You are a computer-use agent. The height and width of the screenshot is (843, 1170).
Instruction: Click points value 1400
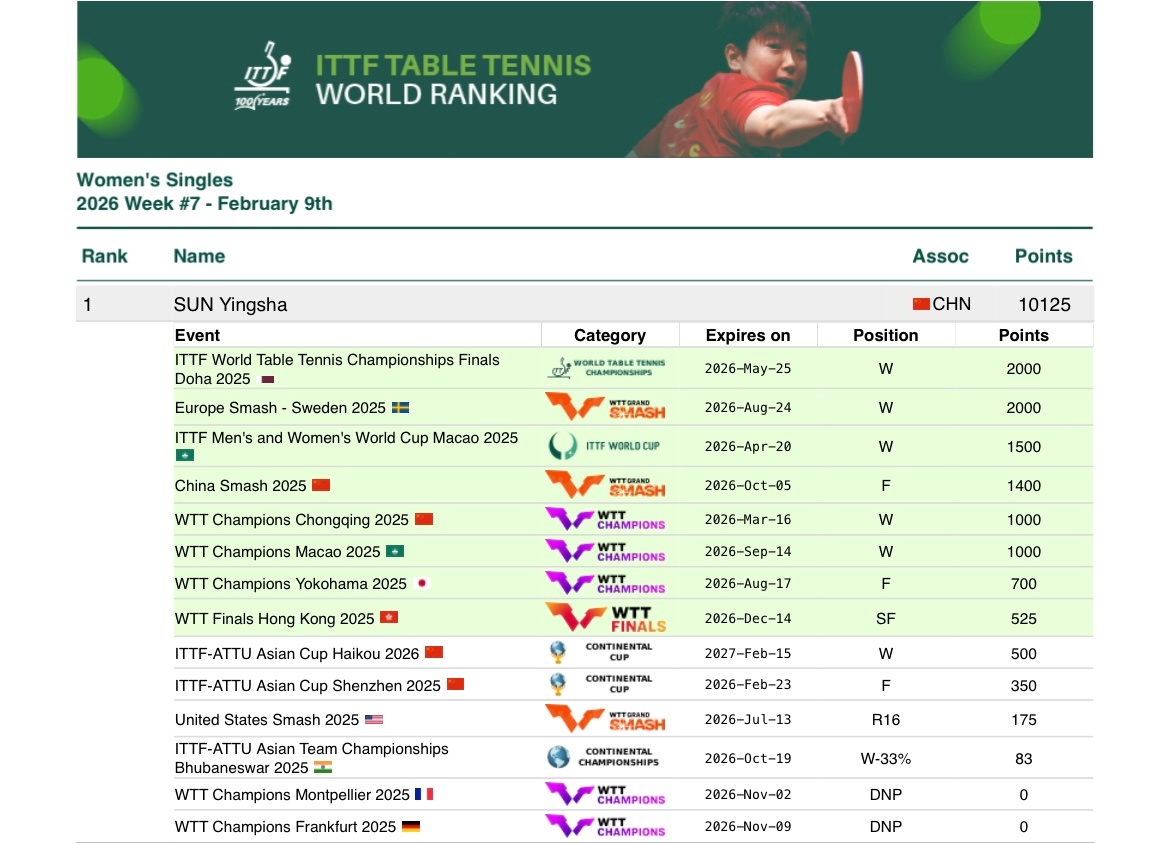click(x=1024, y=486)
